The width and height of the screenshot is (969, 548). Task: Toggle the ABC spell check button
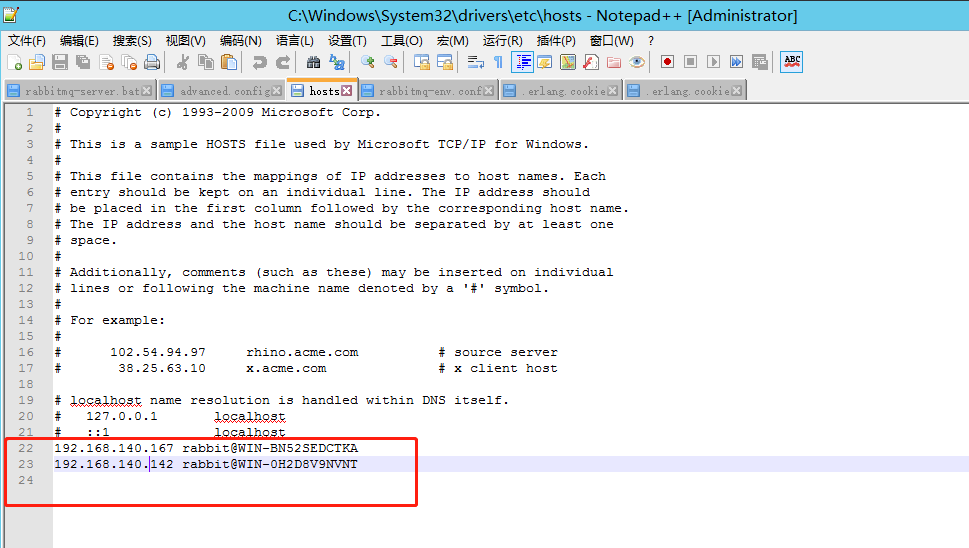pos(792,62)
